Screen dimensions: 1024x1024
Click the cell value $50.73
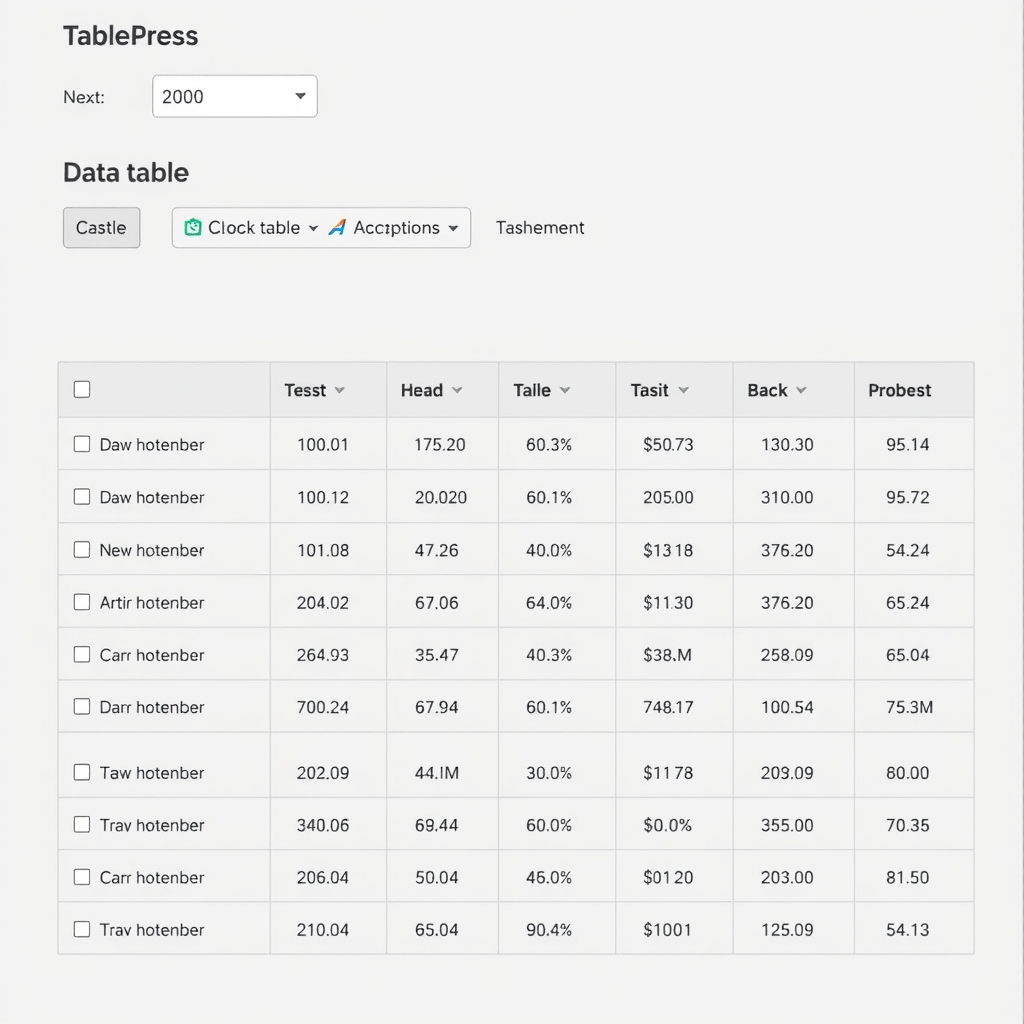click(x=668, y=445)
